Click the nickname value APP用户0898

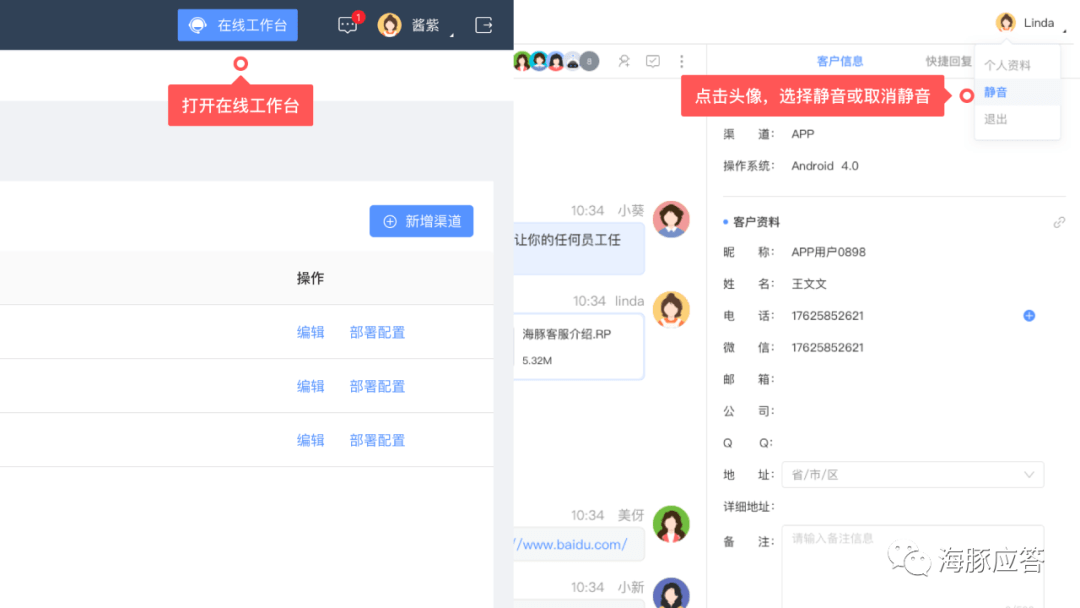(x=828, y=252)
